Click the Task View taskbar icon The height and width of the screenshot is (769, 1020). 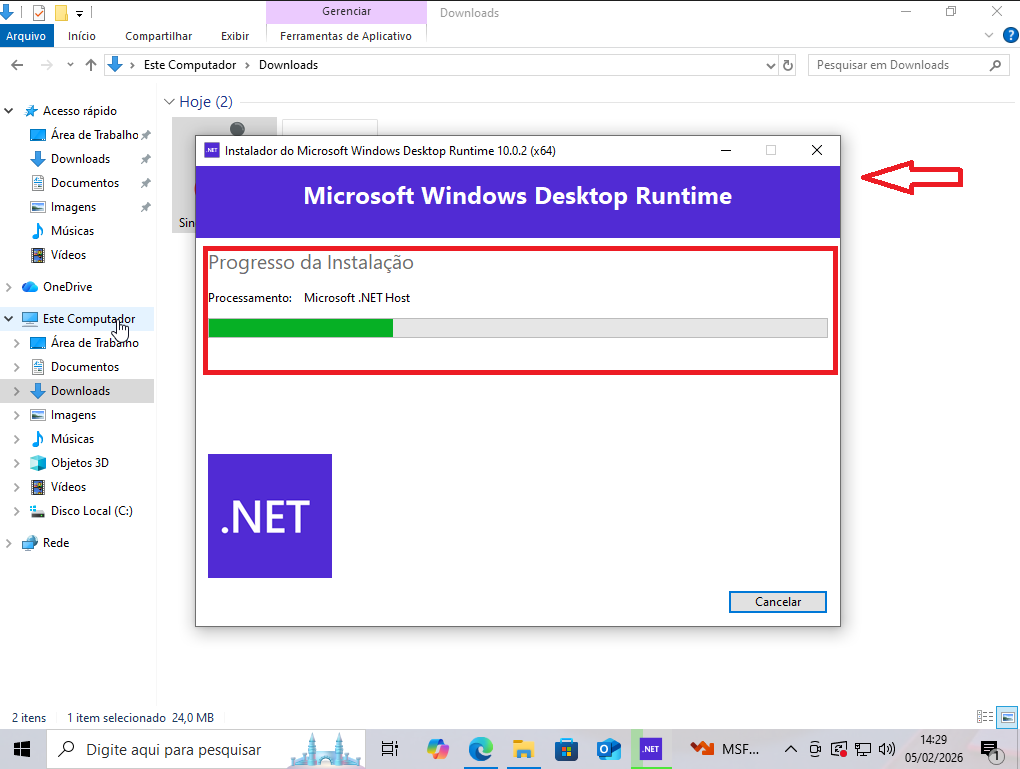pos(390,749)
